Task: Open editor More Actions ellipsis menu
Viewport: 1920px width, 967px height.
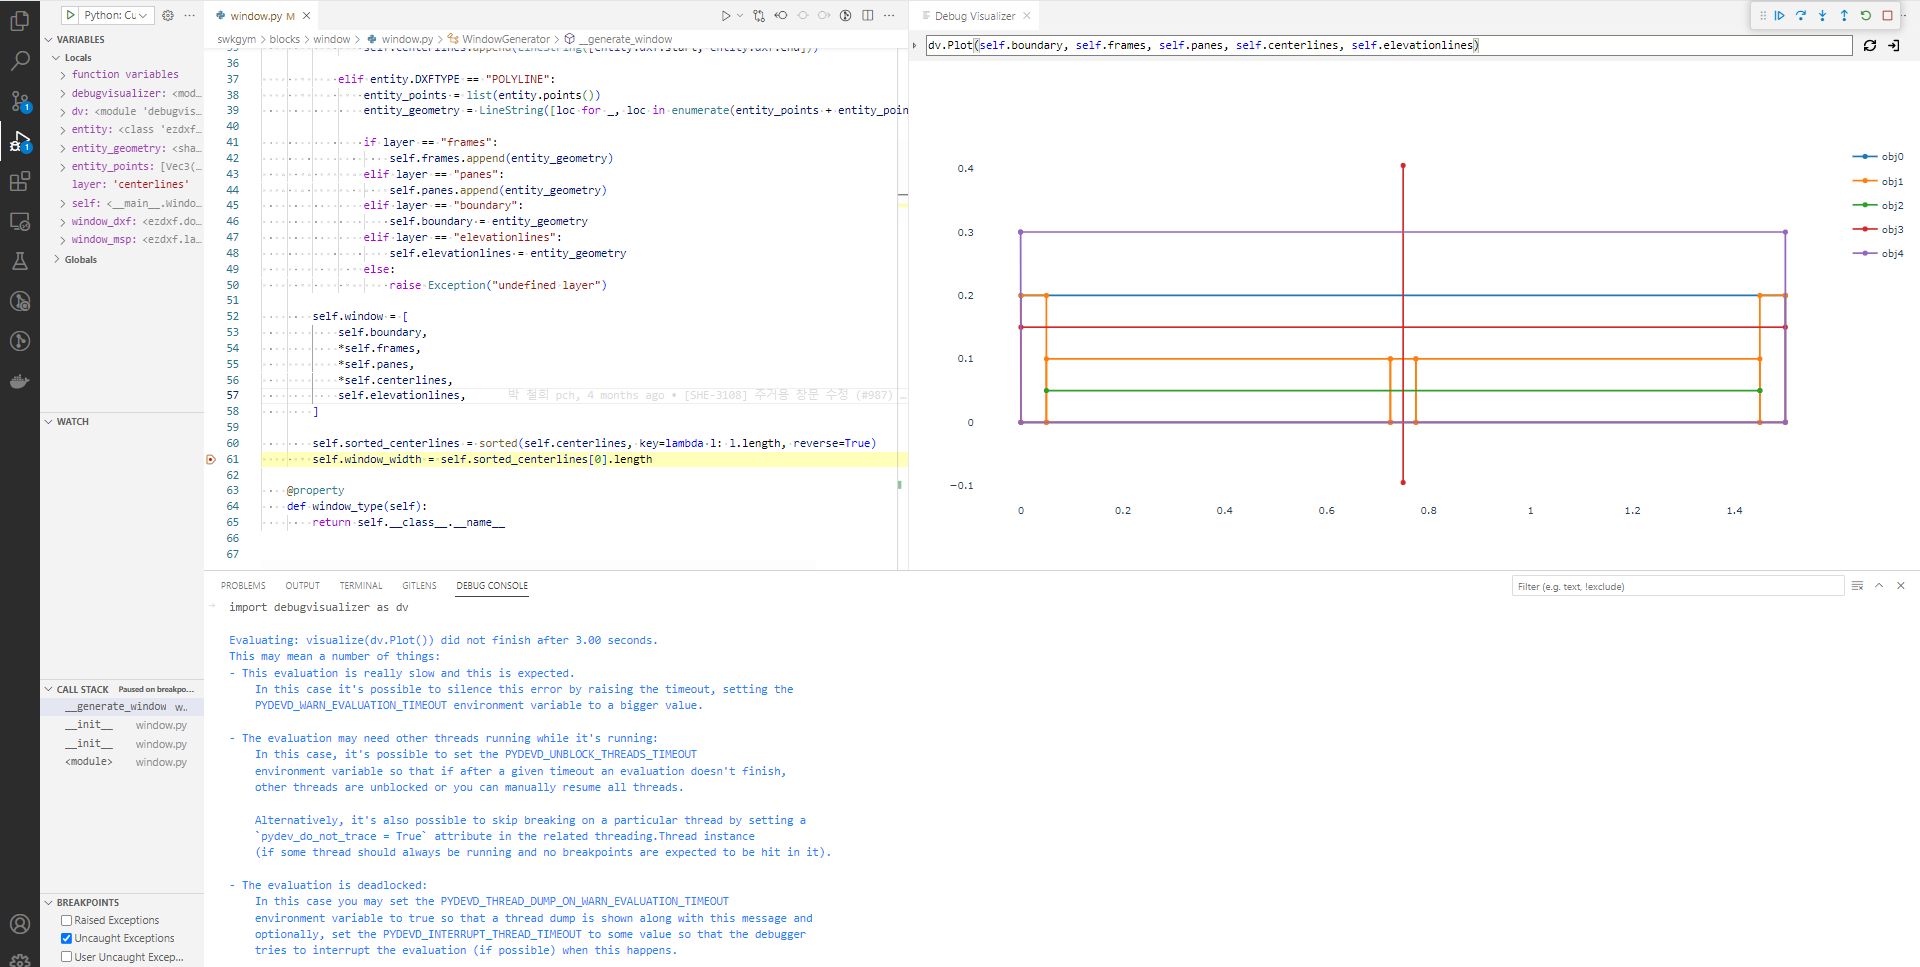Action: click(889, 15)
